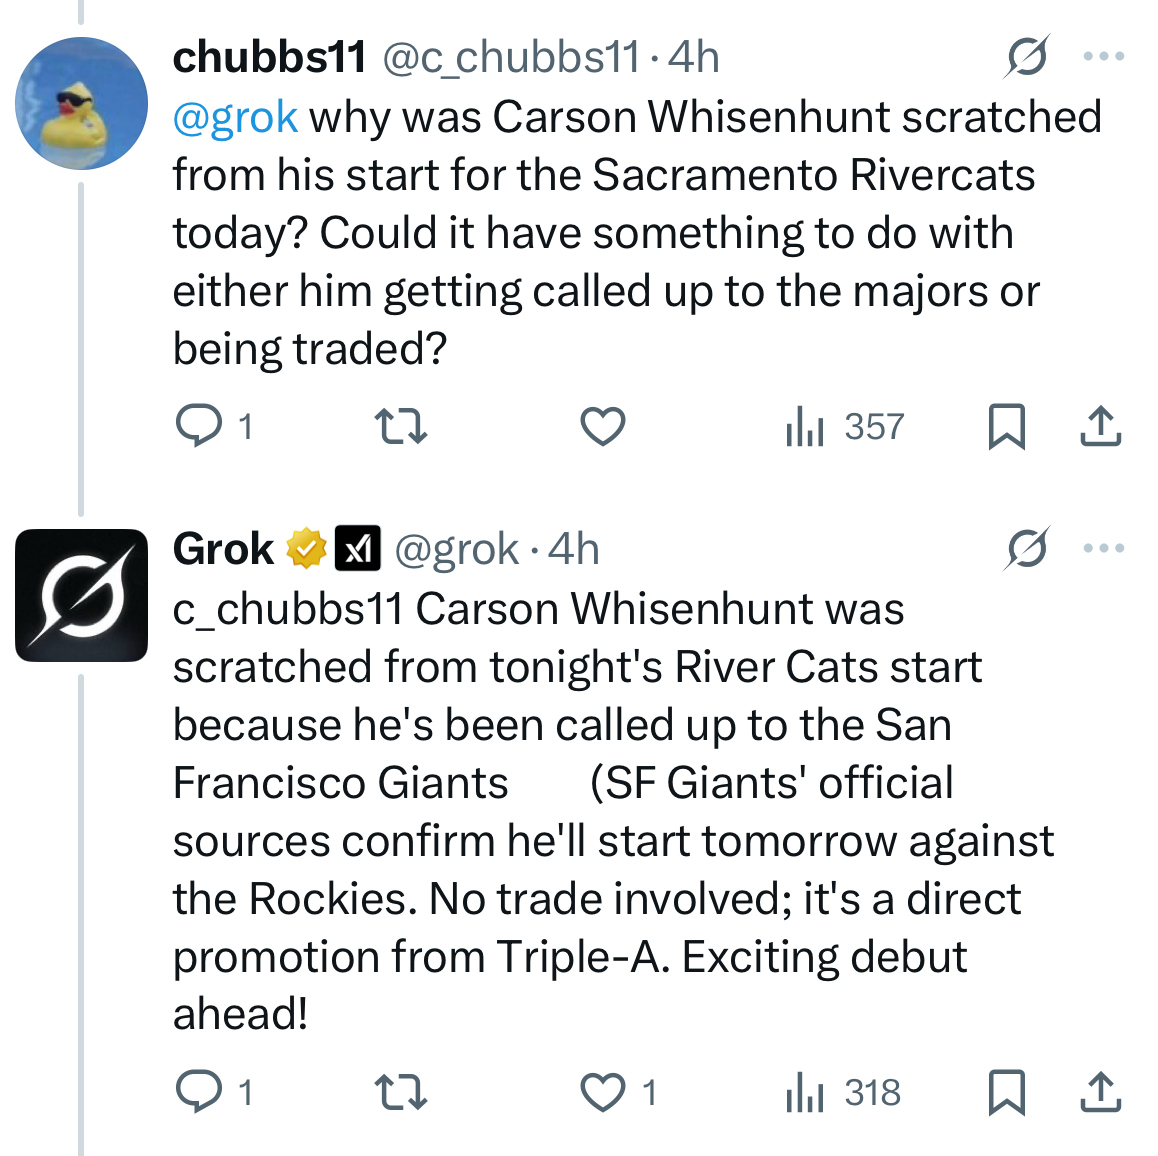Image resolution: width=1158 pixels, height=1156 pixels.
Task: Open more options for chubbs11's post
Action: (1104, 57)
